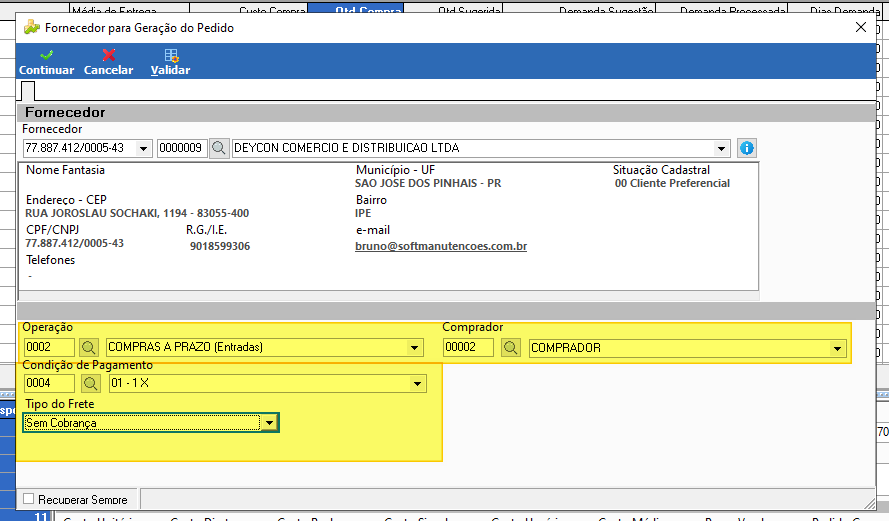Click the R.G./I.E. value 9018599306
The height and width of the screenshot is (521, 889).
pyautogui.click(x=220, y=246)
